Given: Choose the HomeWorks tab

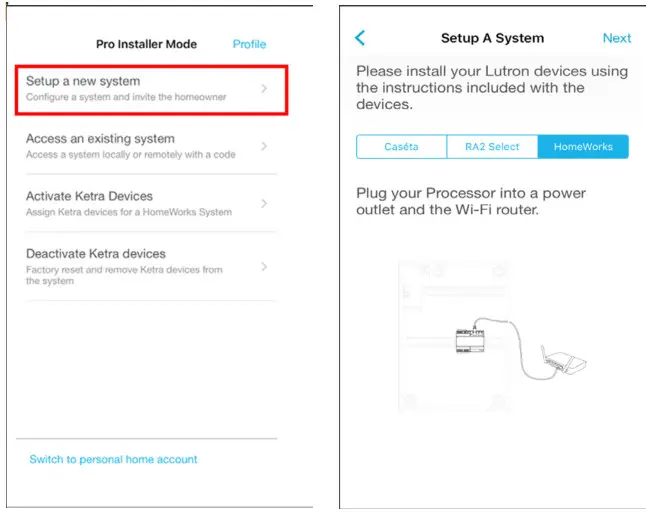Looking at the screenshot, I should [583, 147].
